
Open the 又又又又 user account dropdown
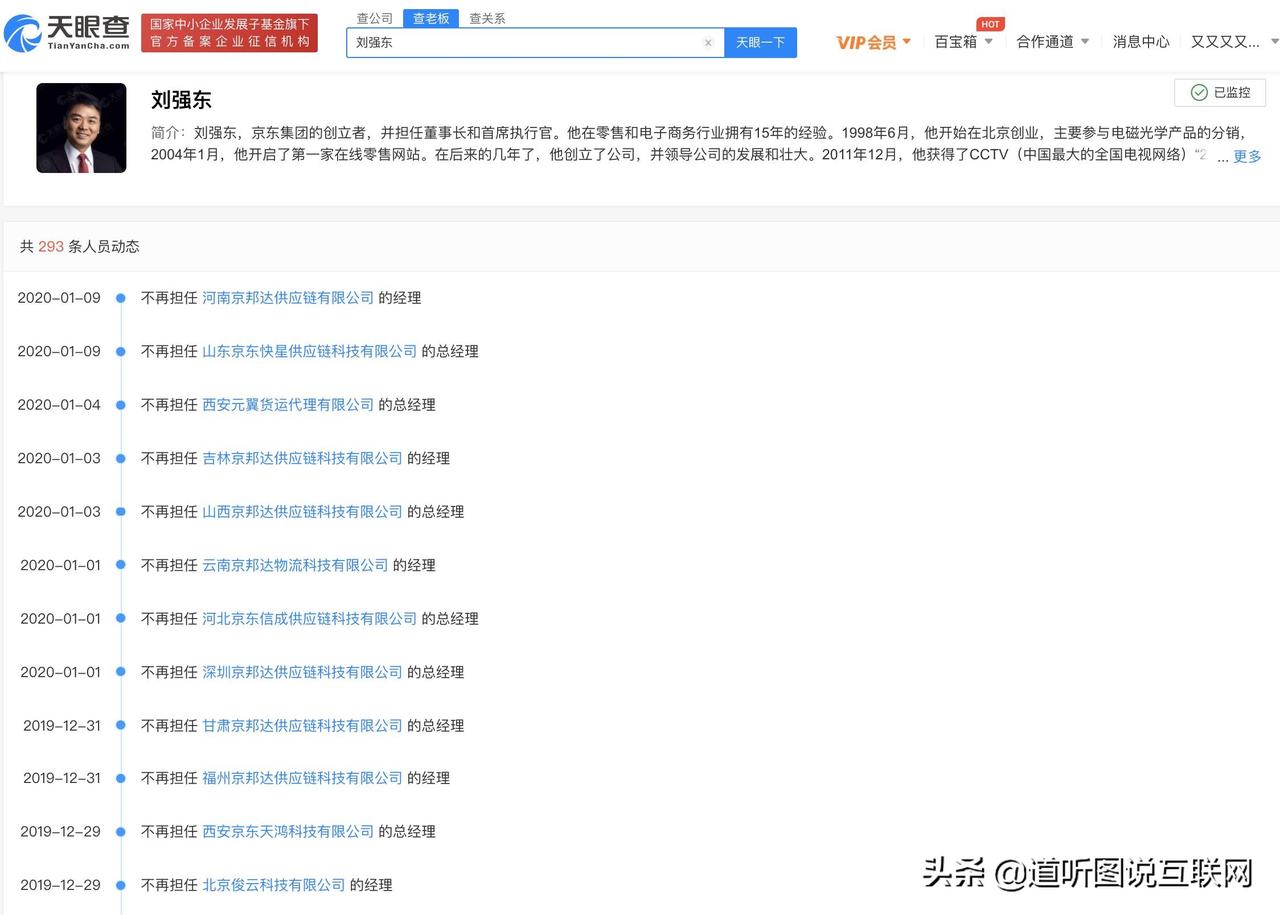coord(1235,42)
